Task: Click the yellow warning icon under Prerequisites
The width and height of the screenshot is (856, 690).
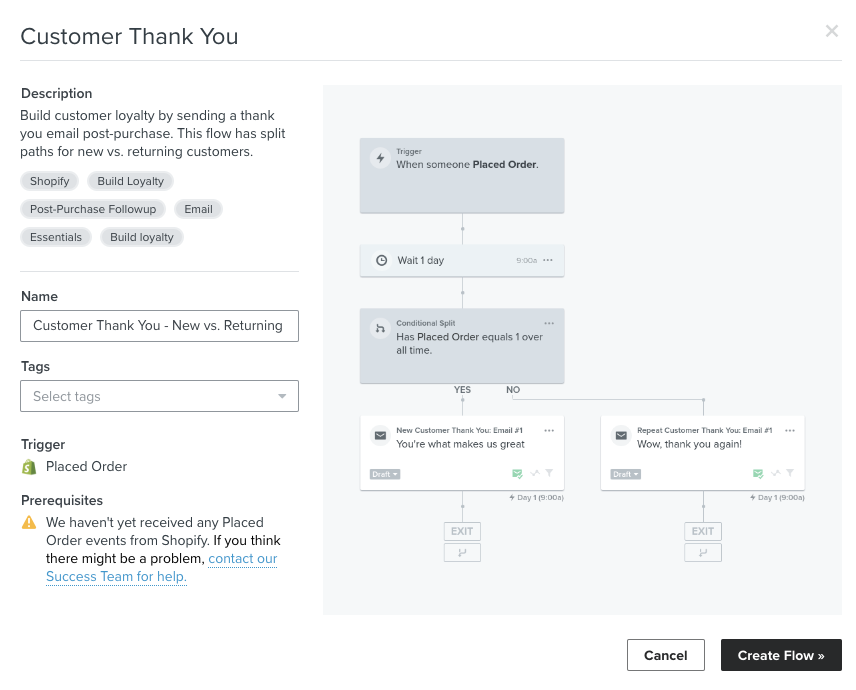Action: click(29, 522)
